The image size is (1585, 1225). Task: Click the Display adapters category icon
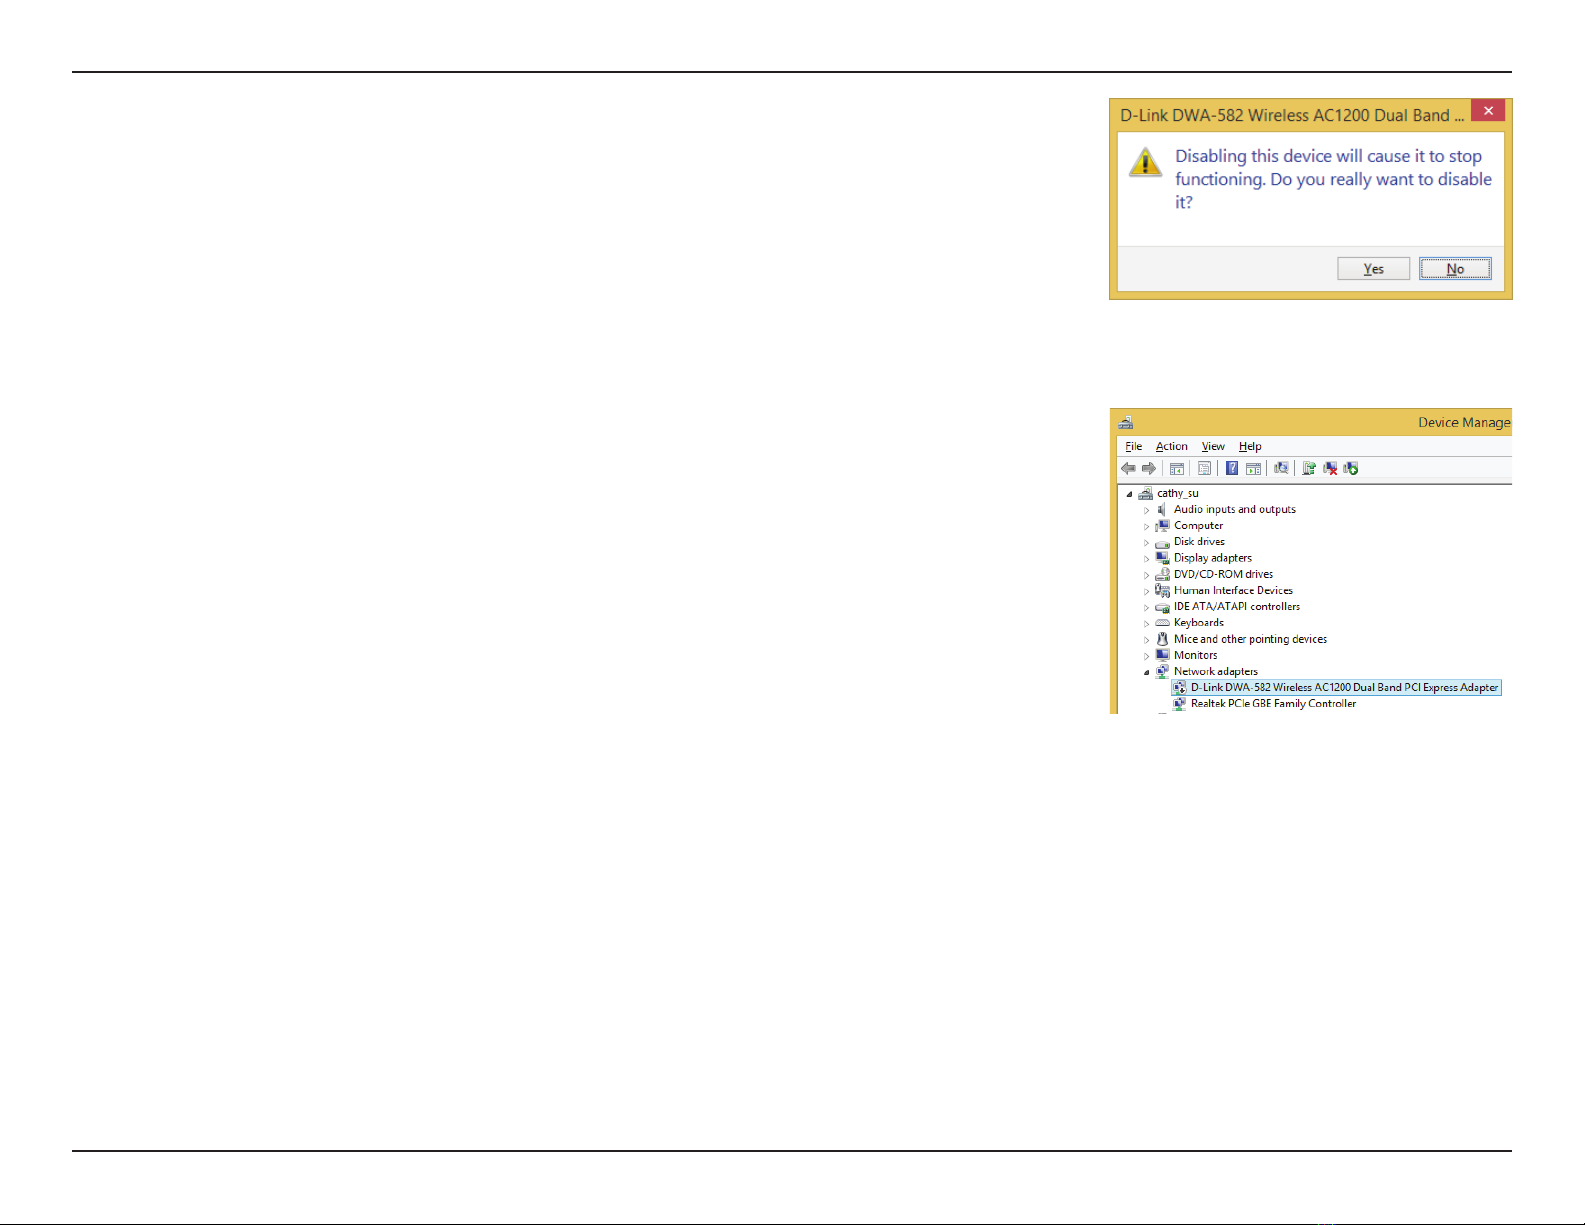(1162, 558)
